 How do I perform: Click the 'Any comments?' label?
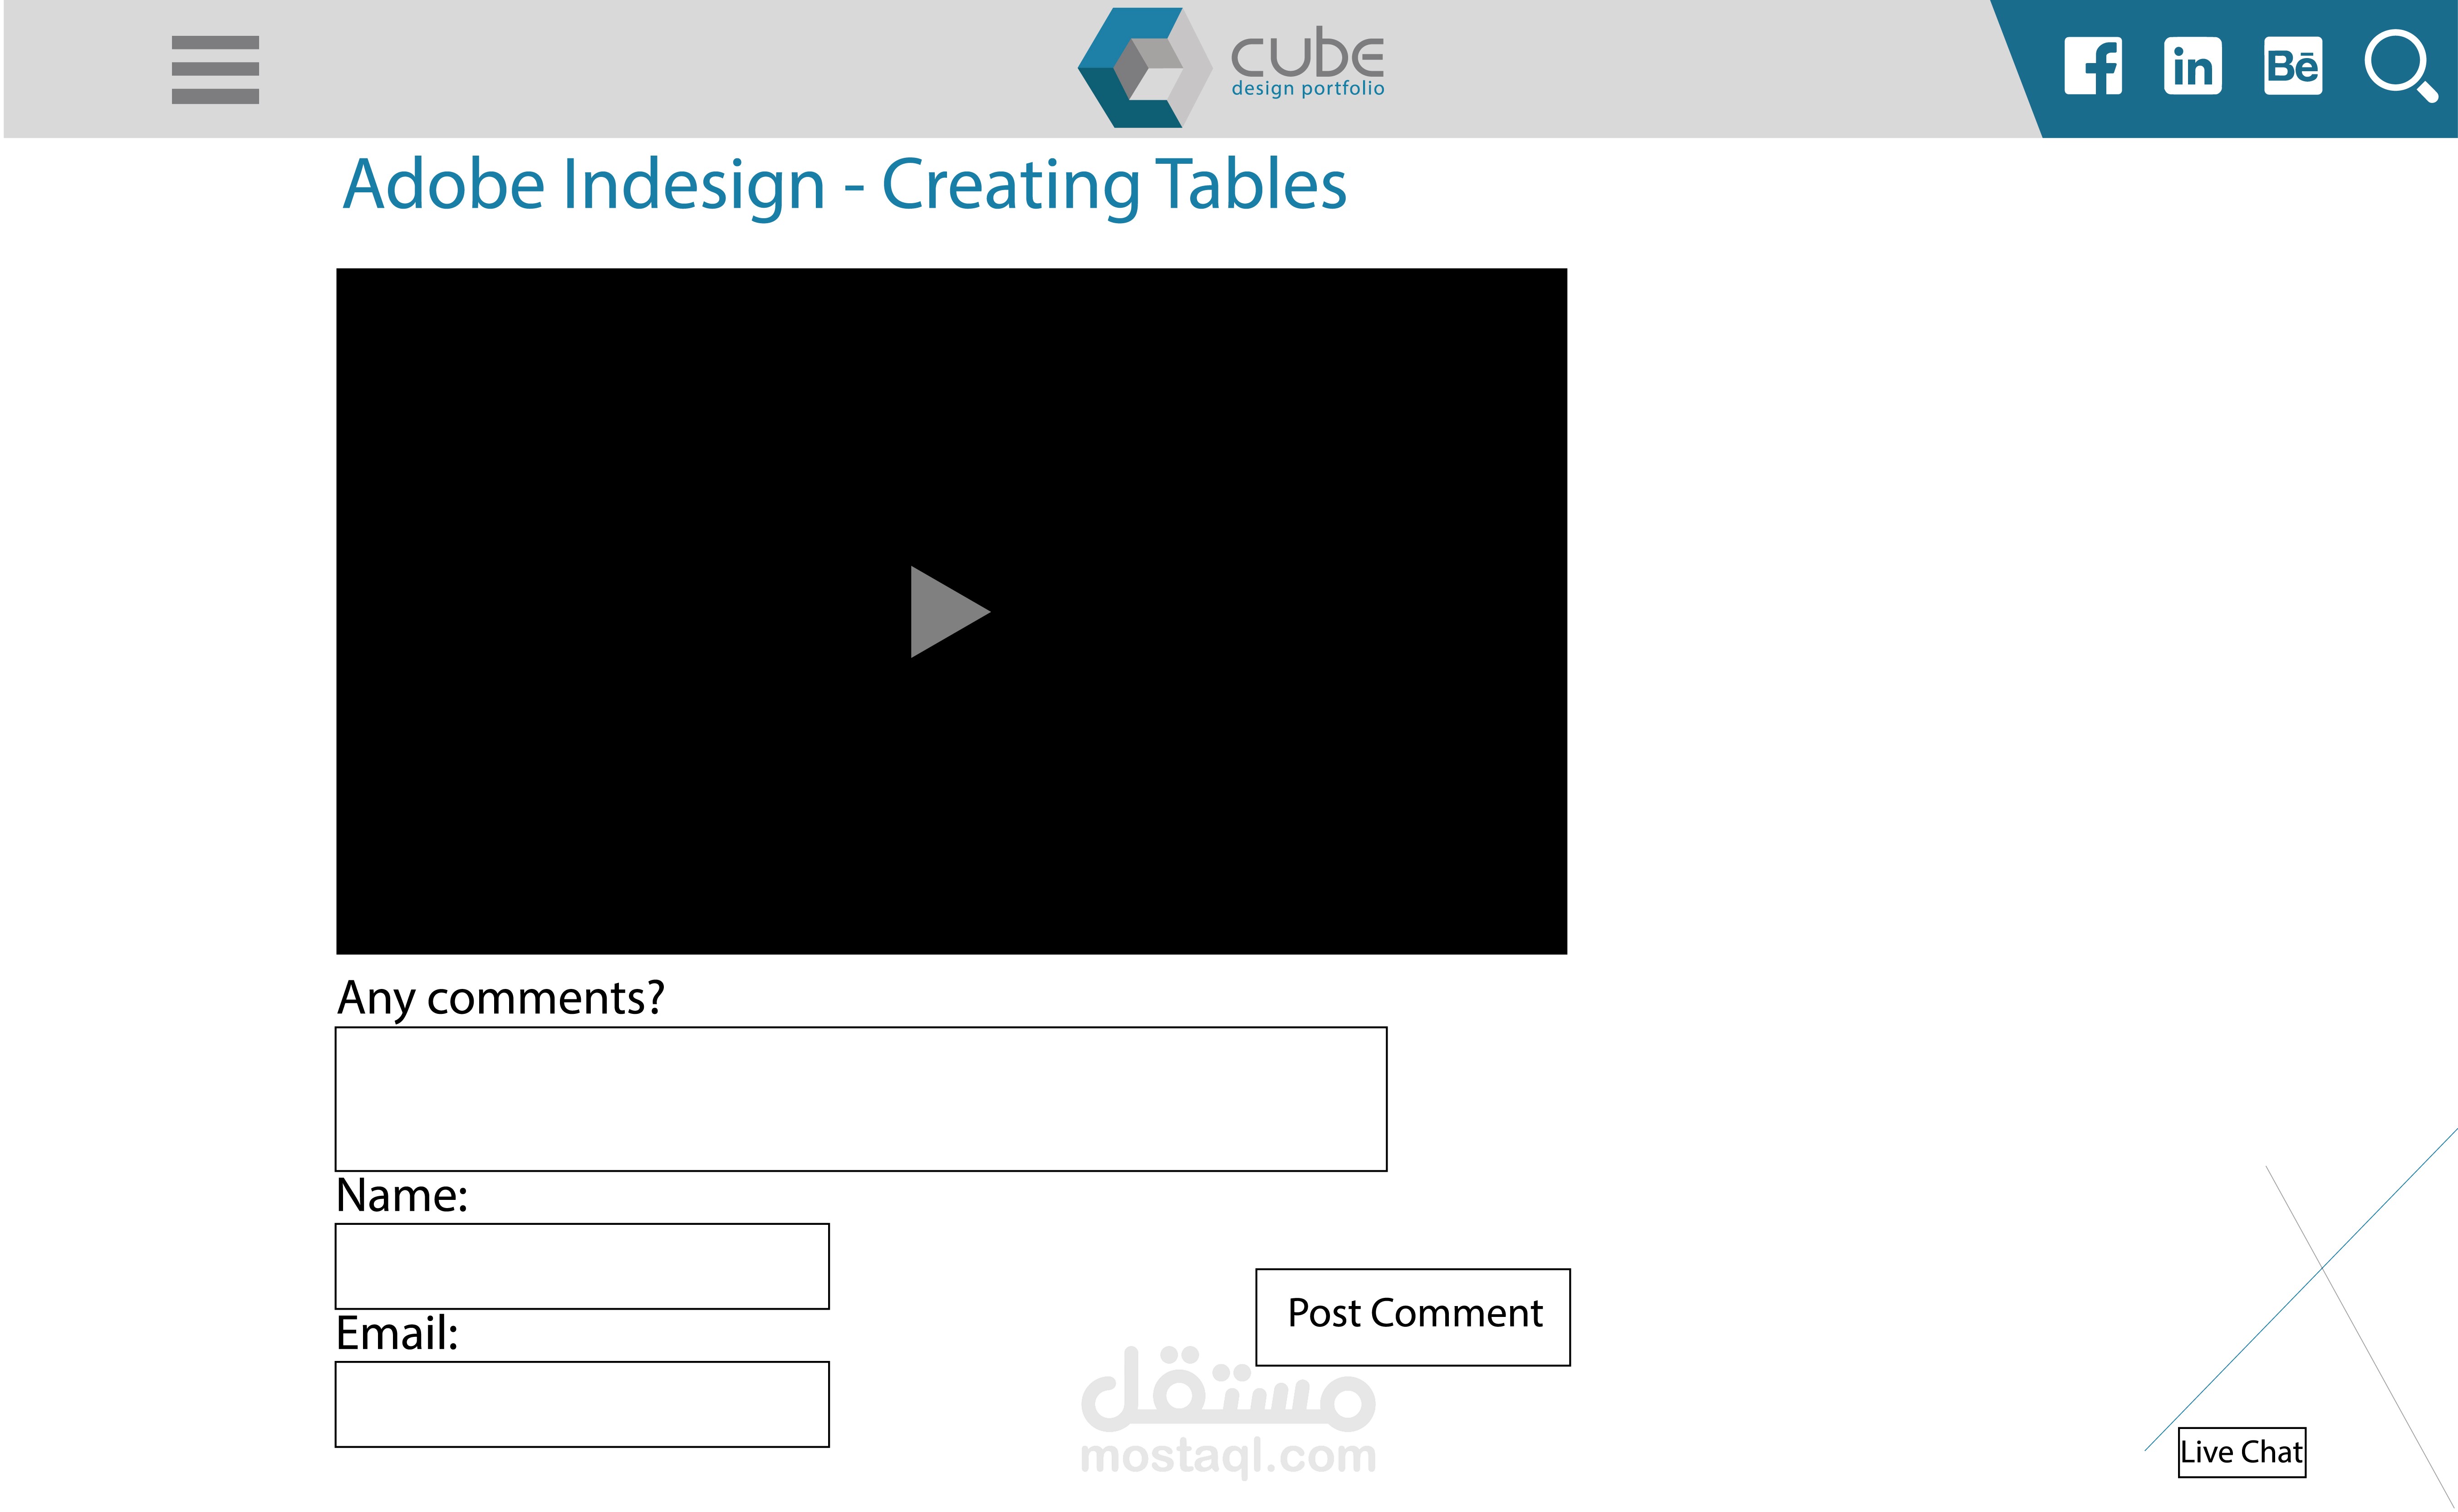coord(500,997)
